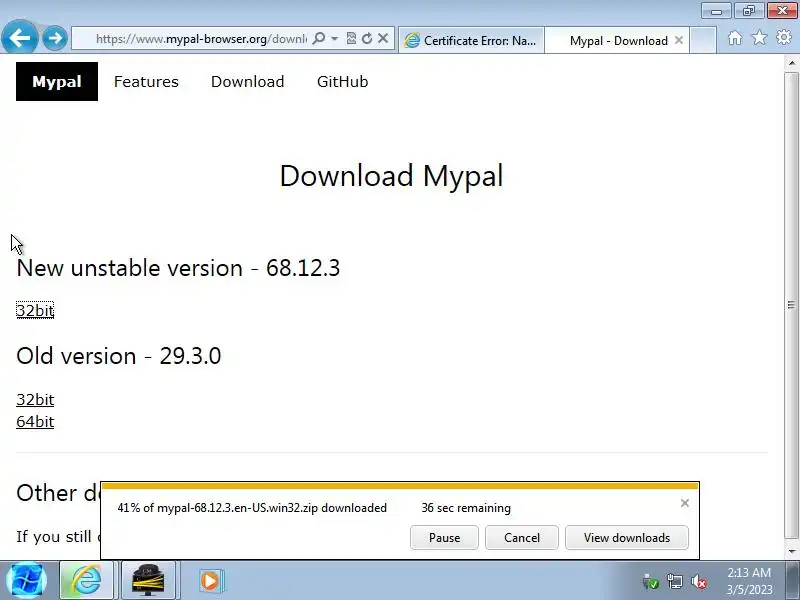Open the Features page in site navigation
Viewport: 800px width, 600px height.
(146, 82)
